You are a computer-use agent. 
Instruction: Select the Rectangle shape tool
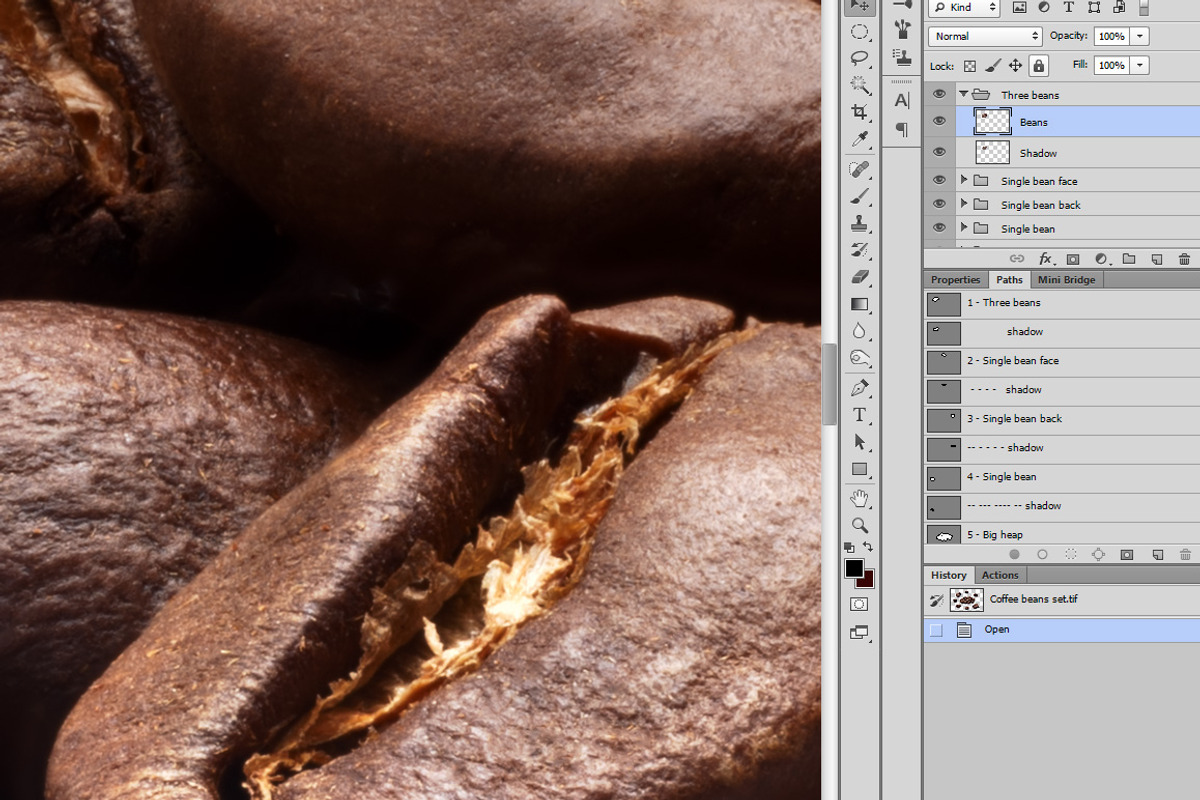point(859,469)
